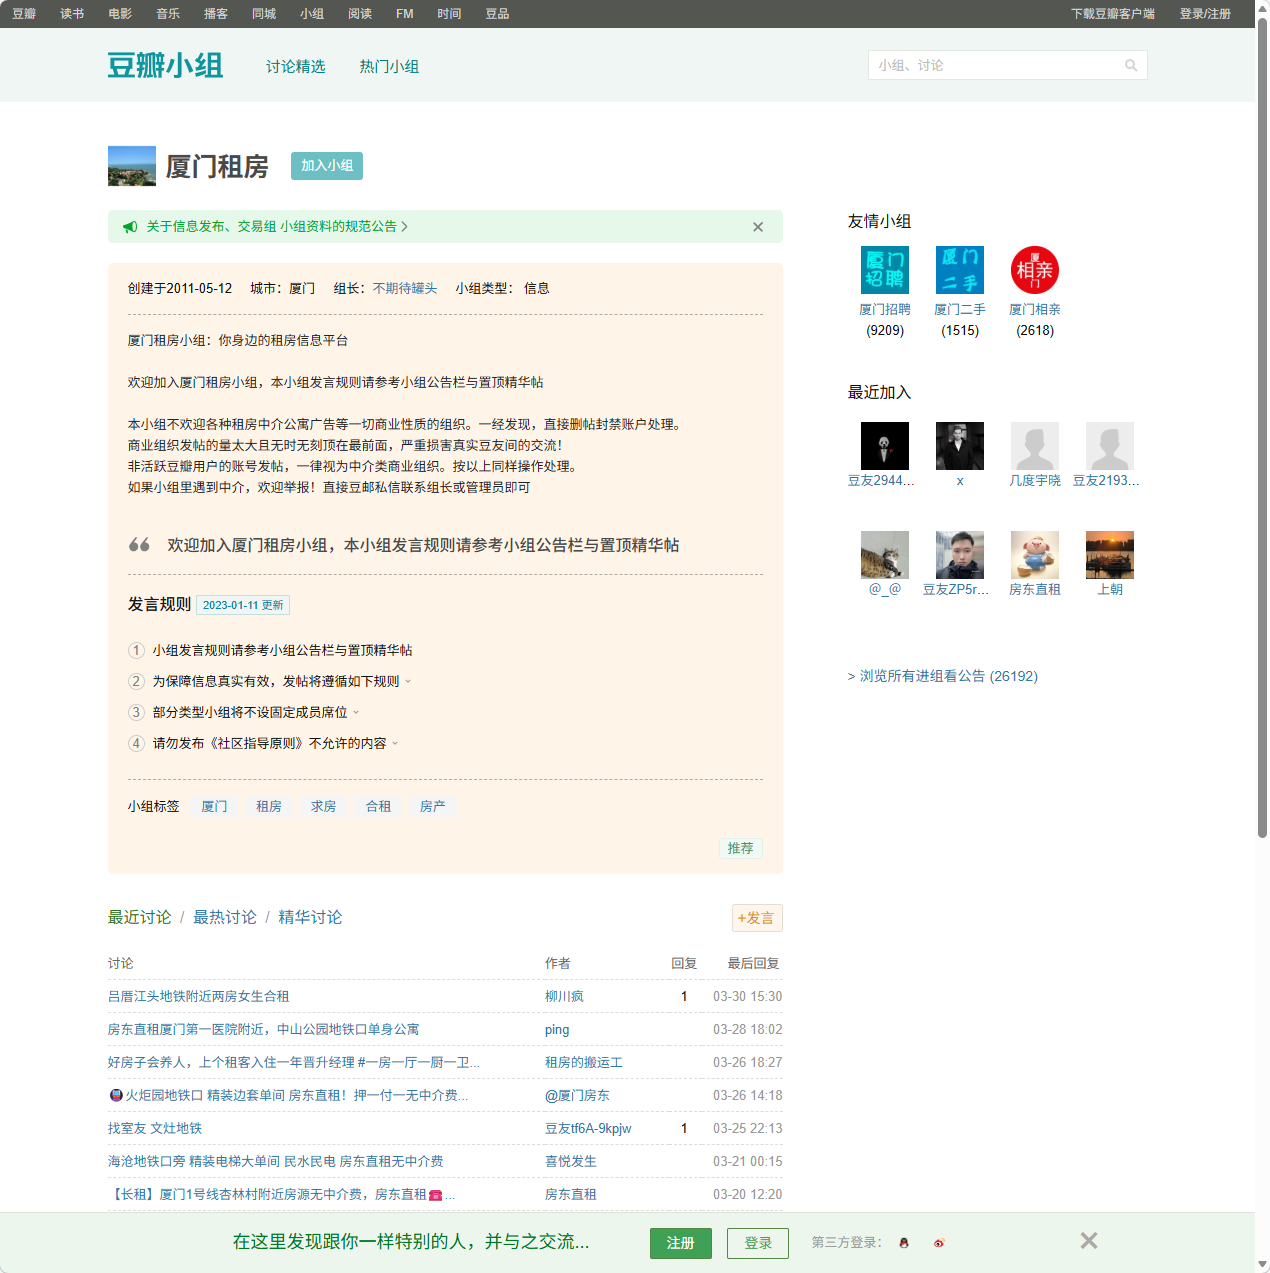Expand the rule about 固定成员席位
The height and width of the screenshot is (1273, 1270).
(358, 712)
